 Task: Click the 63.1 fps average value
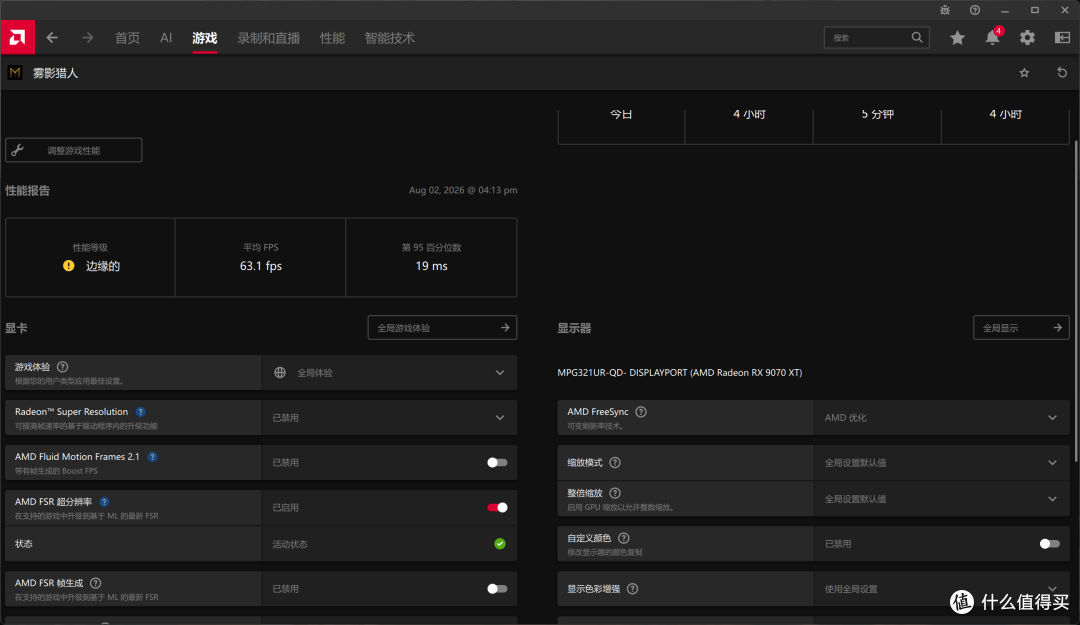[260, 265]
